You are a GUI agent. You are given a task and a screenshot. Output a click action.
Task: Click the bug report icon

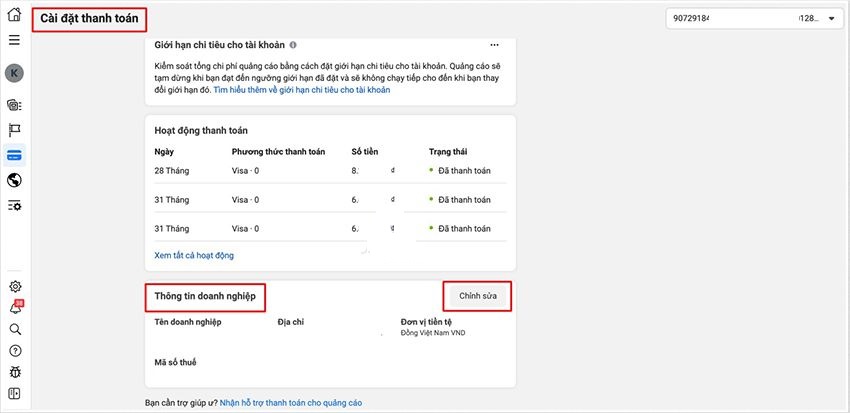pyautogui.click(x=15, y=372)
